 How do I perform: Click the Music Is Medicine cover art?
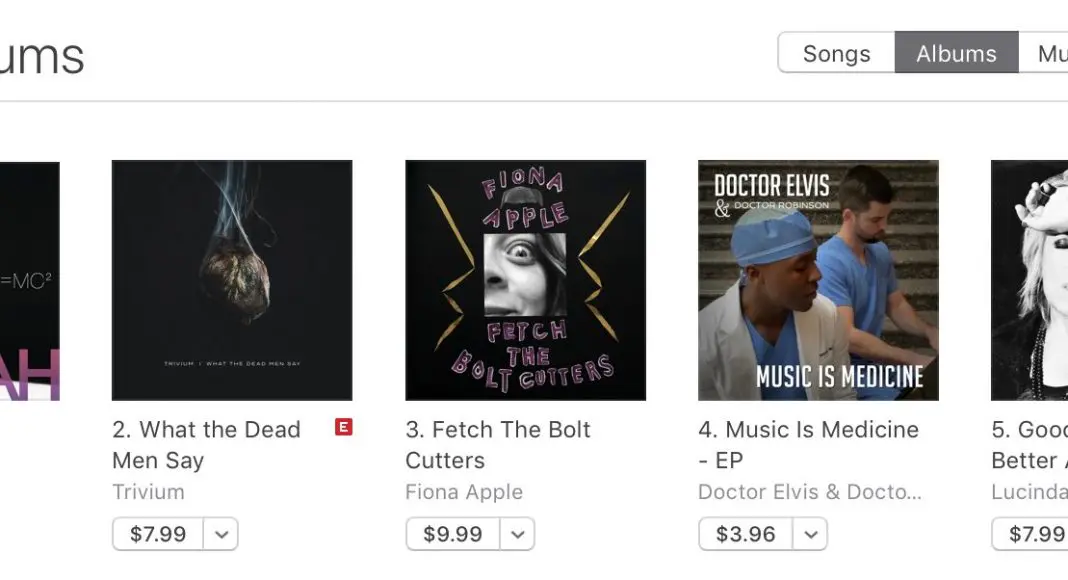click(818, 280)
